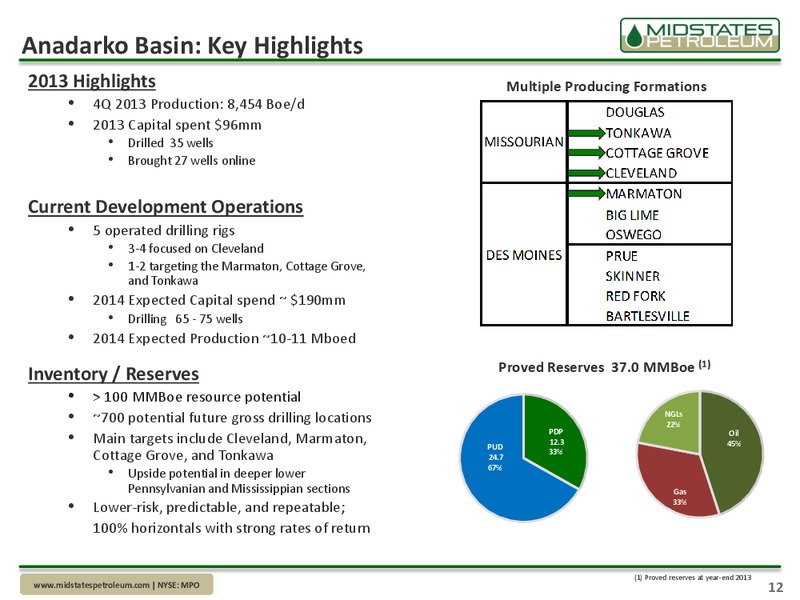The width and height of the screenshot is (800, 600).
Task: Click the MISSOURIAN table cell
Action: click(523, 142)
